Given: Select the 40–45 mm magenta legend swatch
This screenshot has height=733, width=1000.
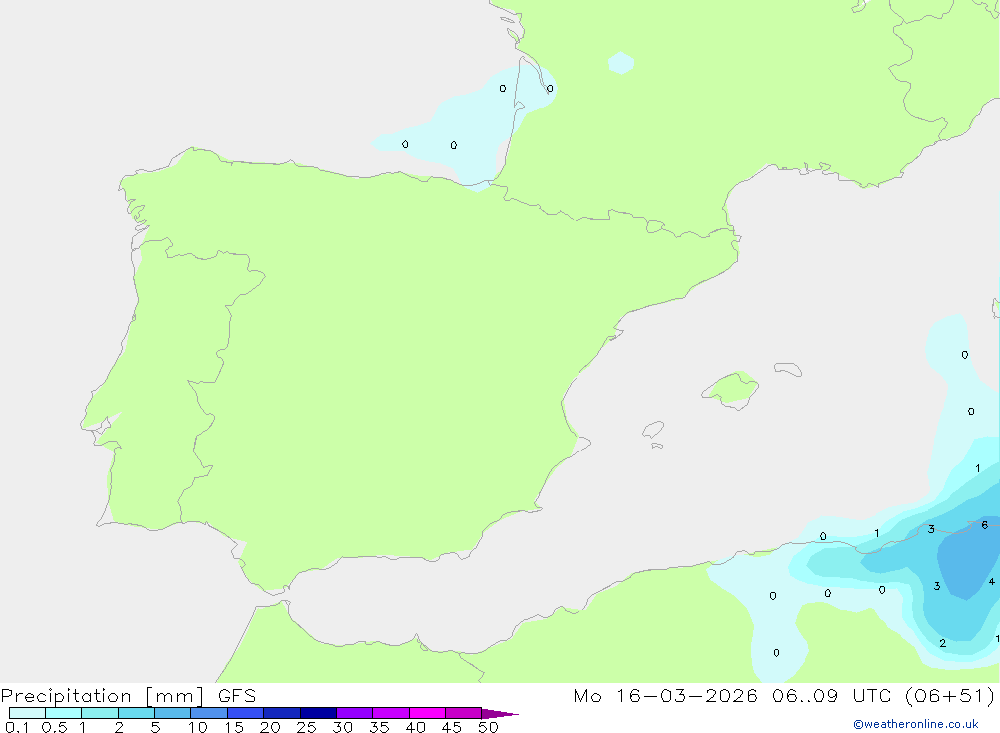Looking at the screenshot, I should (x=427, y=713).
